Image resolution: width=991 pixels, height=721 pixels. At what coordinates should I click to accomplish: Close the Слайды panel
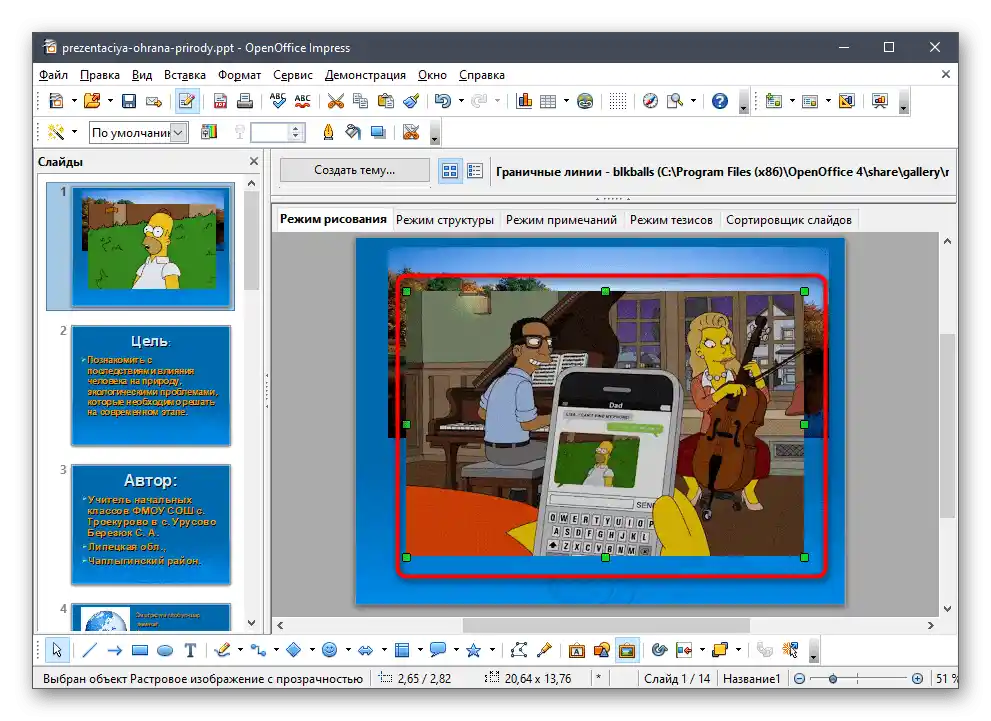point(253,161)
